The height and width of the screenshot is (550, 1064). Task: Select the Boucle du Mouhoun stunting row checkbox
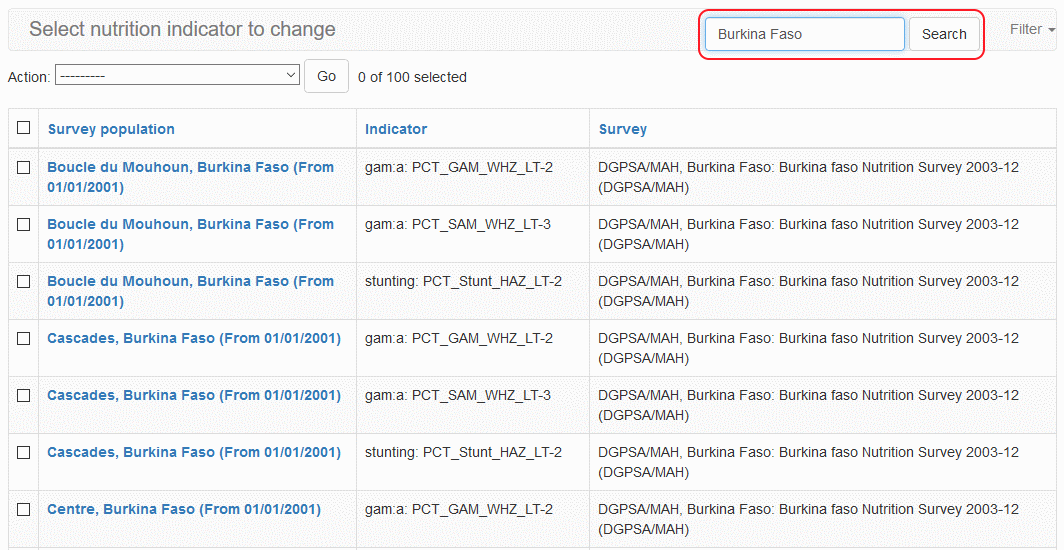(23, 282)
